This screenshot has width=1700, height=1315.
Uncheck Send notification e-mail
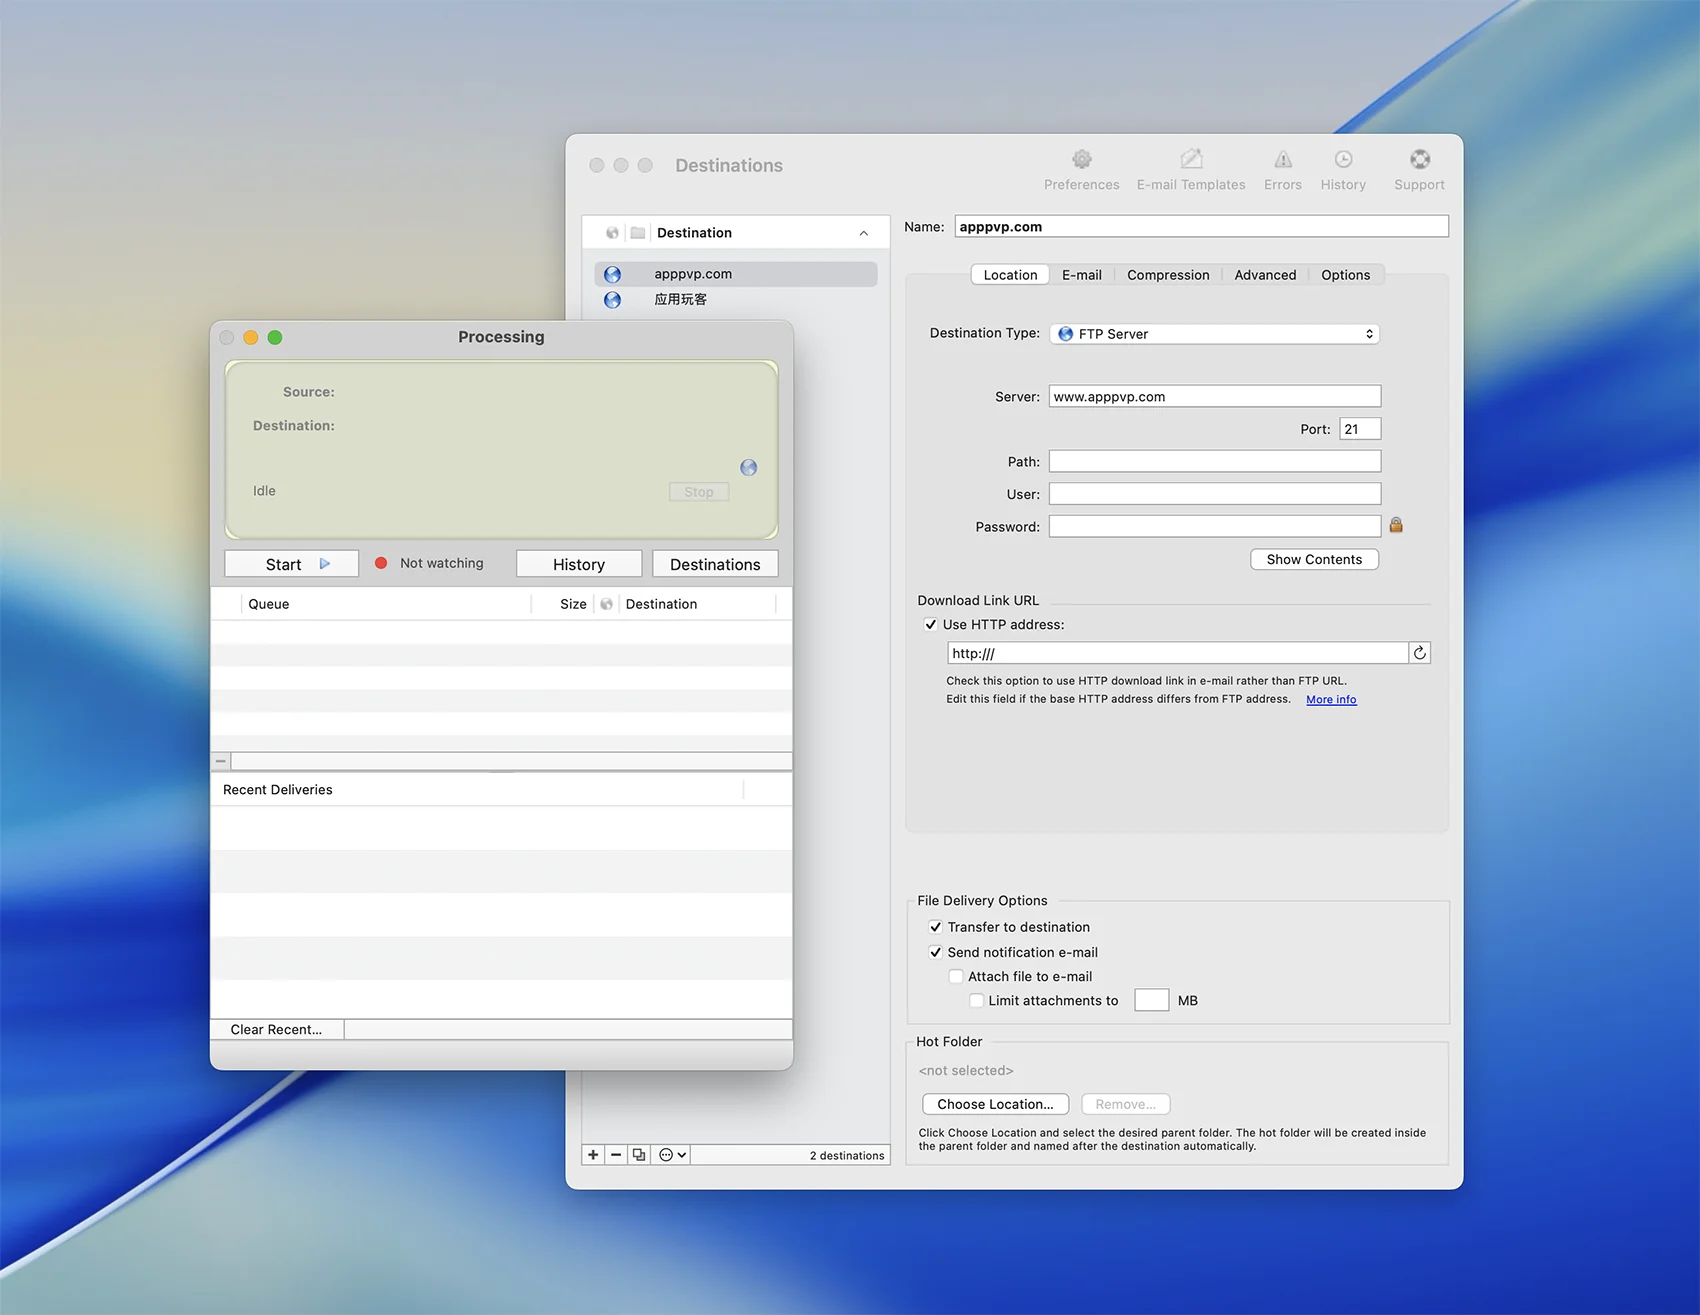coord(935,953)
